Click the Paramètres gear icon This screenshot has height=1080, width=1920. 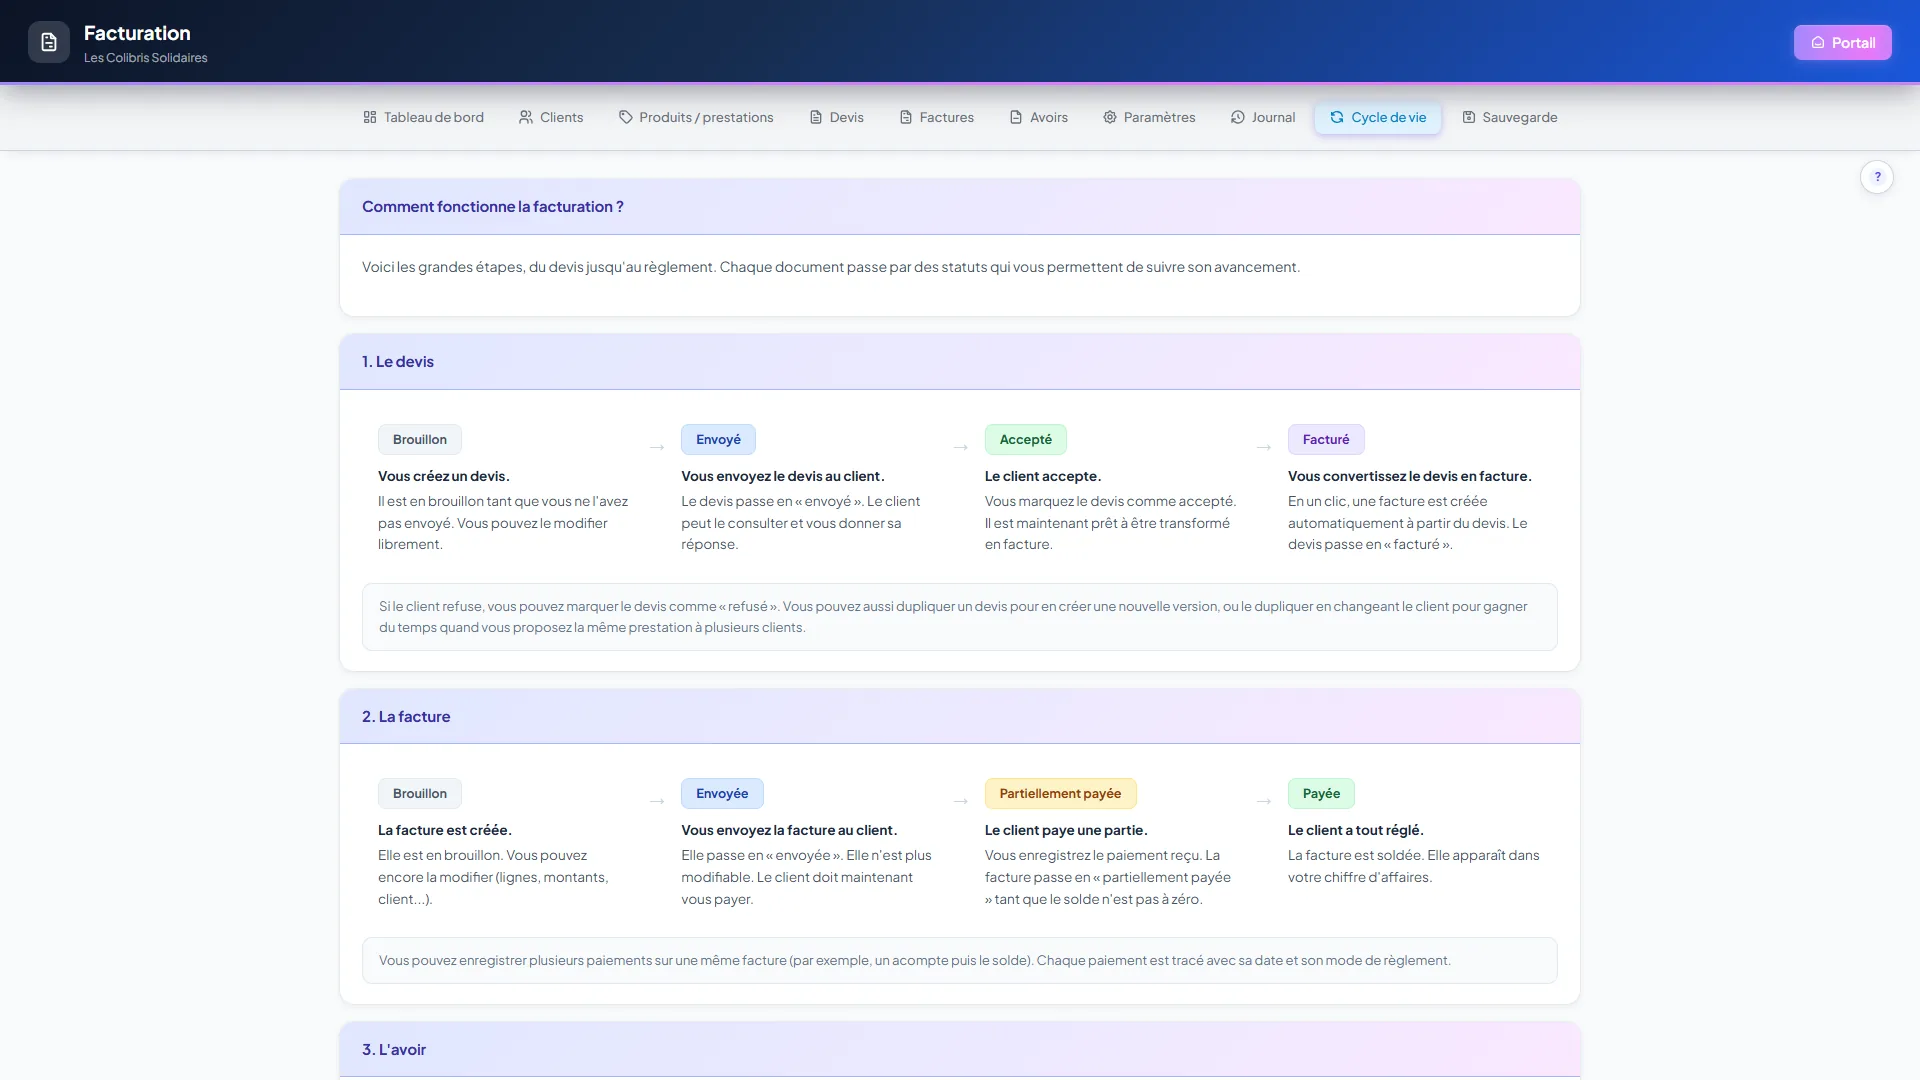(1110, 117)
